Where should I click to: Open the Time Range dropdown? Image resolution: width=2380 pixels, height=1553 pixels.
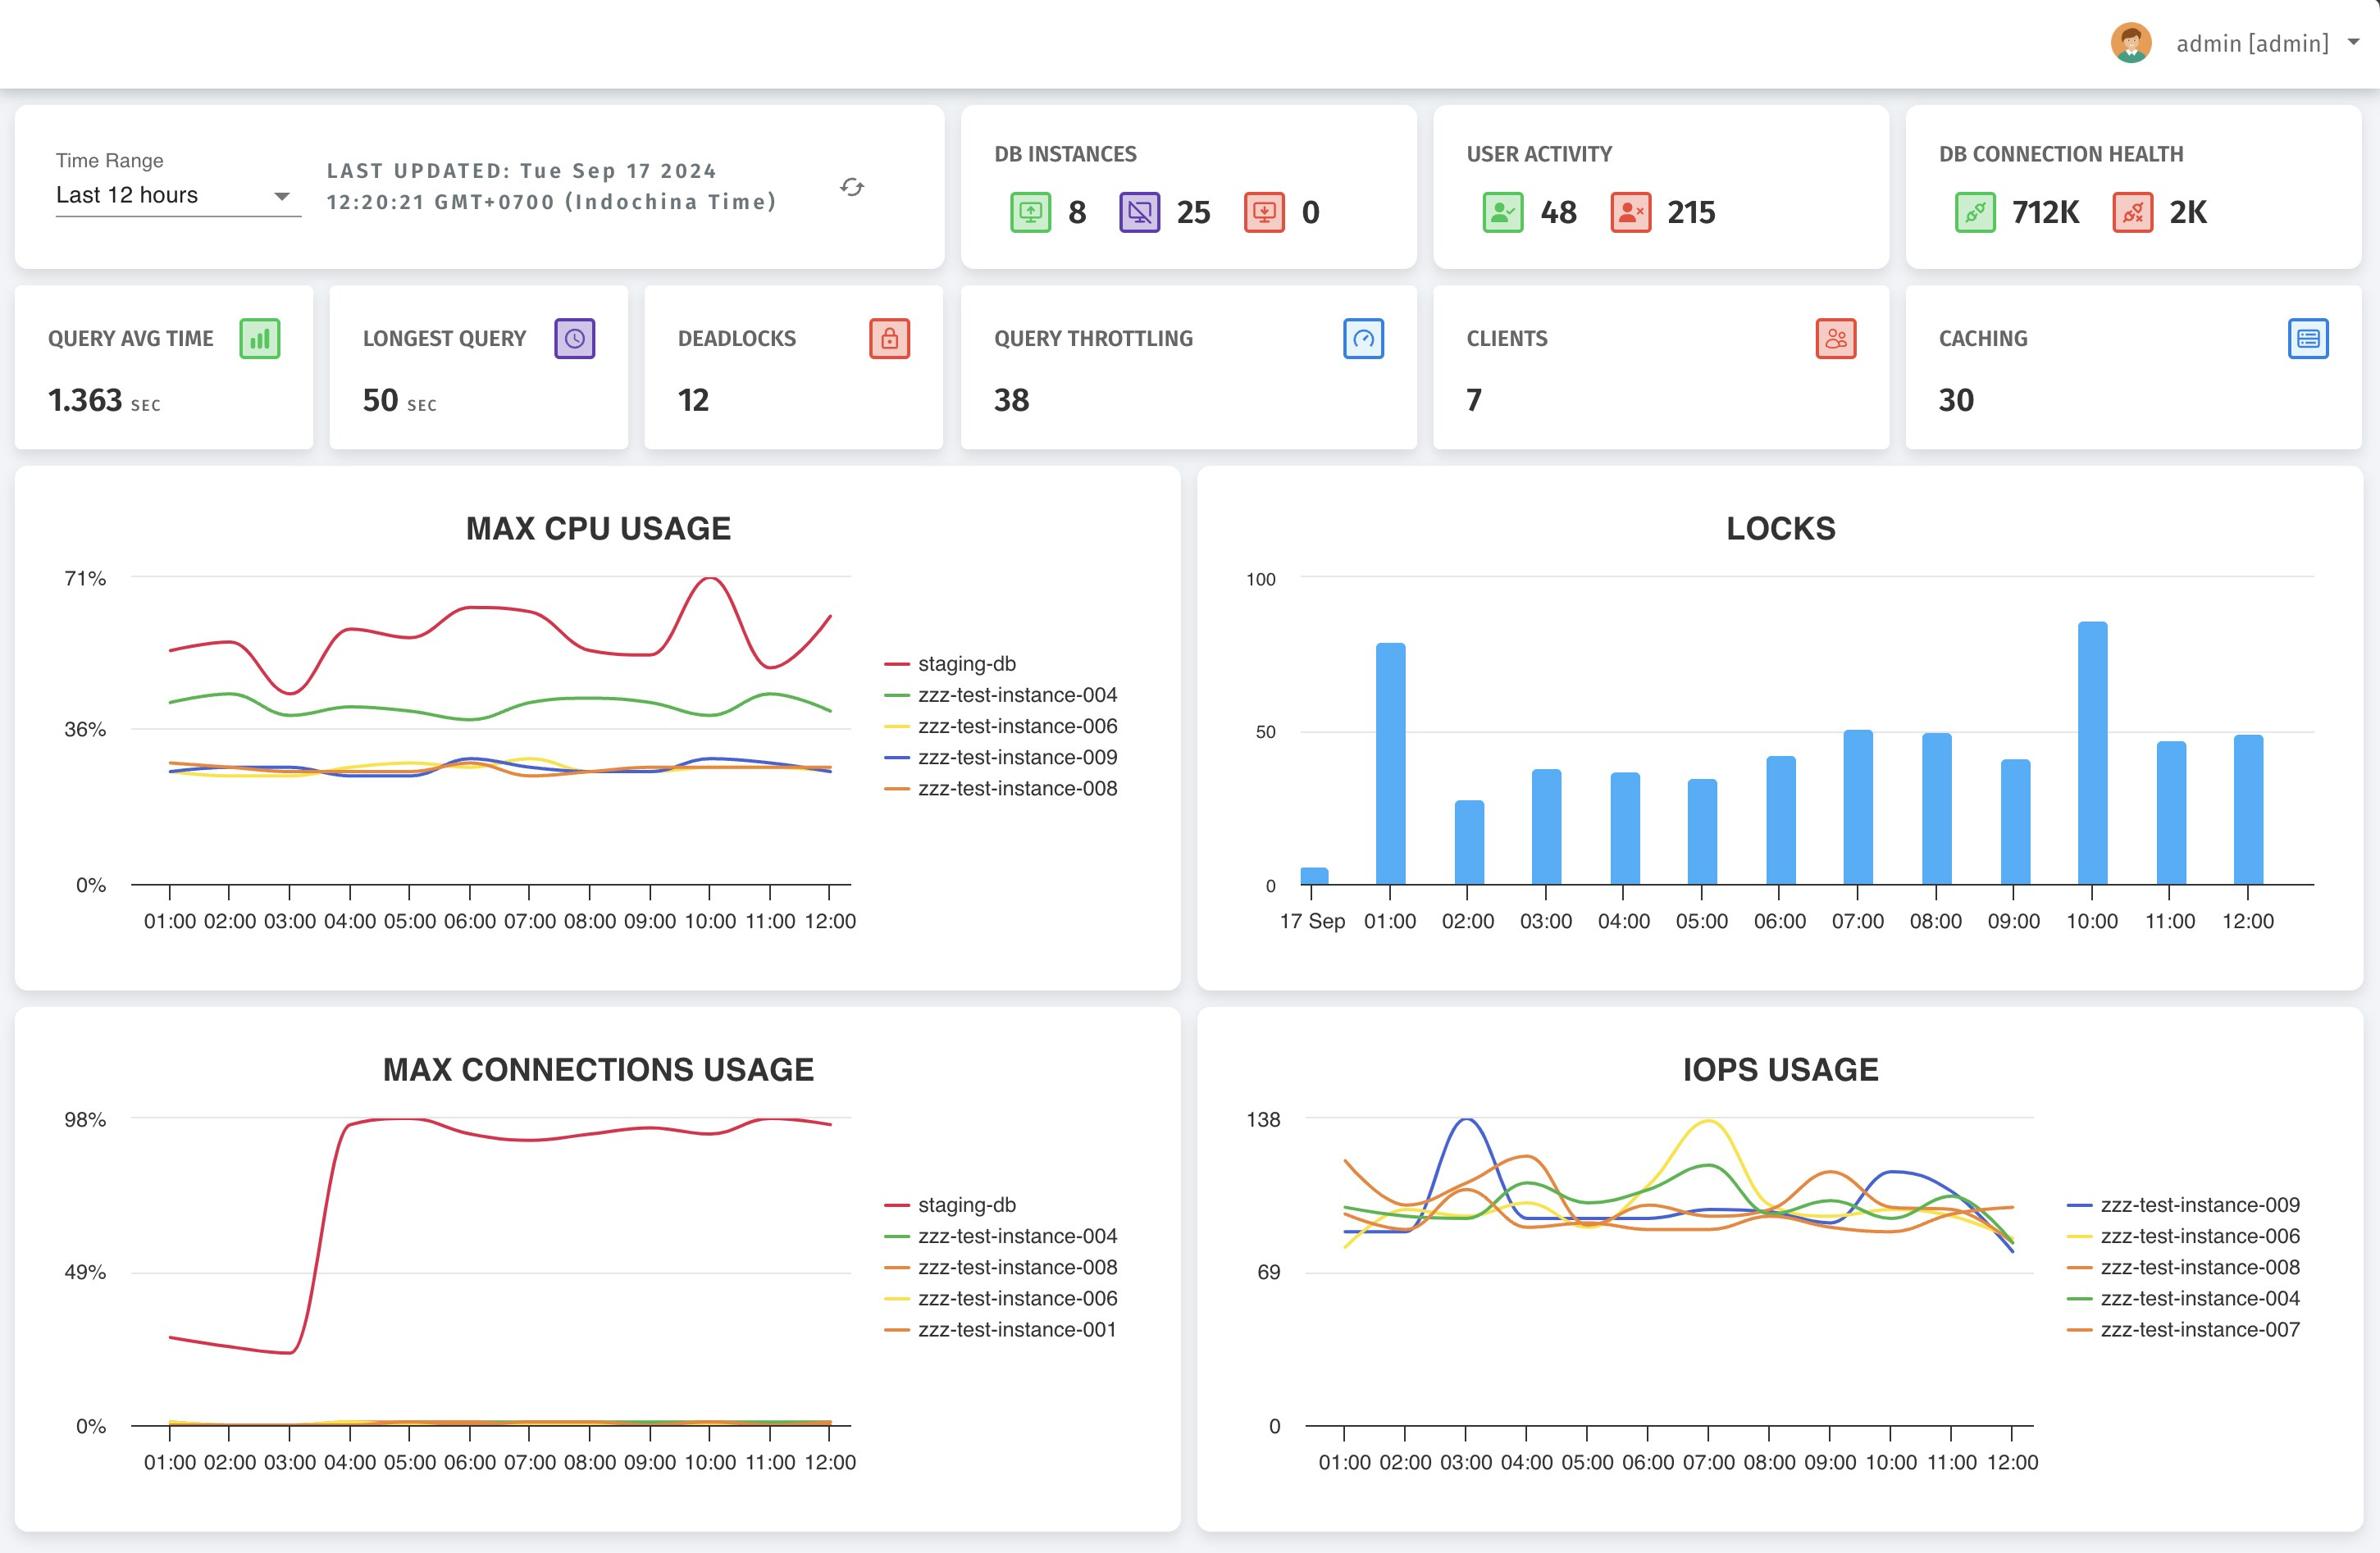pos(177,196)
